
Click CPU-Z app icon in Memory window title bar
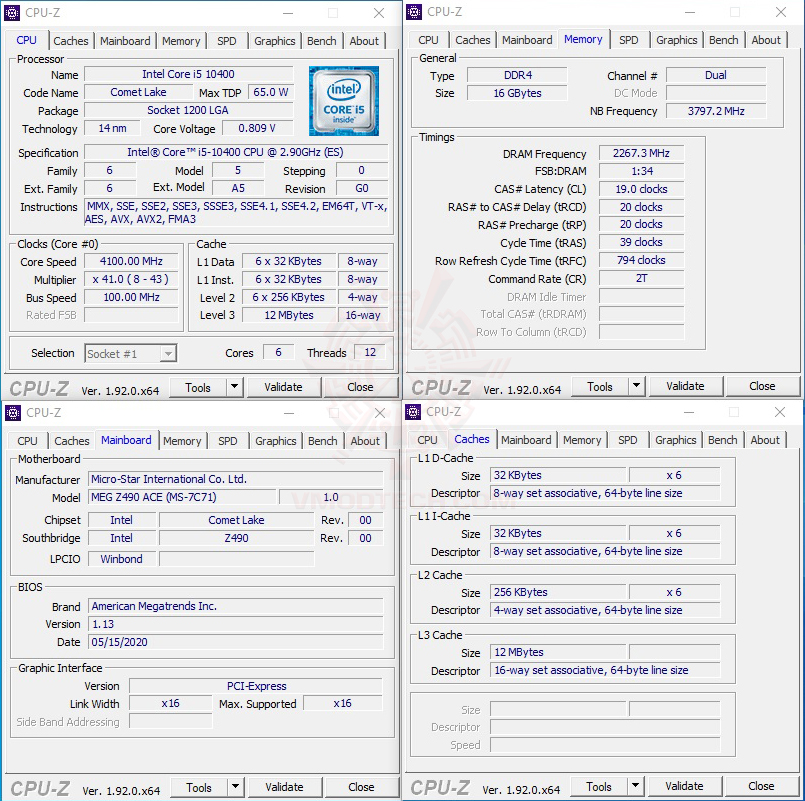(414, 12)
